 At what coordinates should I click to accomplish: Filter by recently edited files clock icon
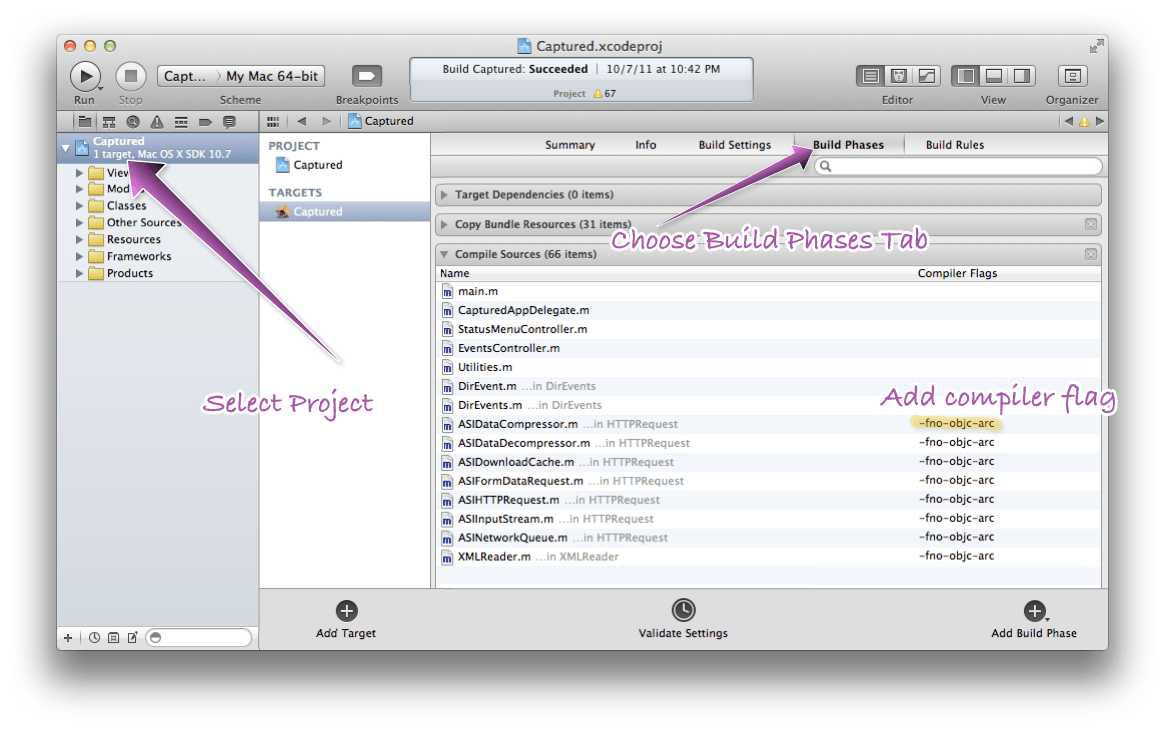94,638
